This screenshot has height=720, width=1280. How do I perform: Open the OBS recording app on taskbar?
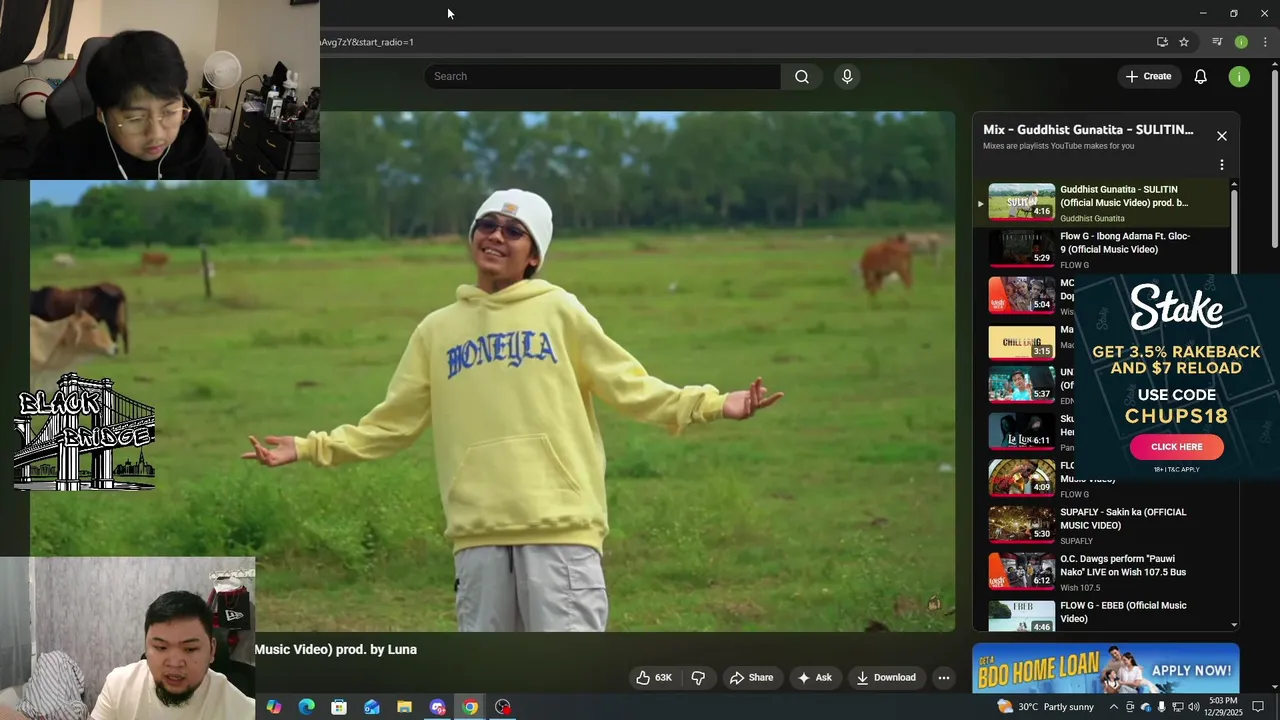[x=503, y=707]
